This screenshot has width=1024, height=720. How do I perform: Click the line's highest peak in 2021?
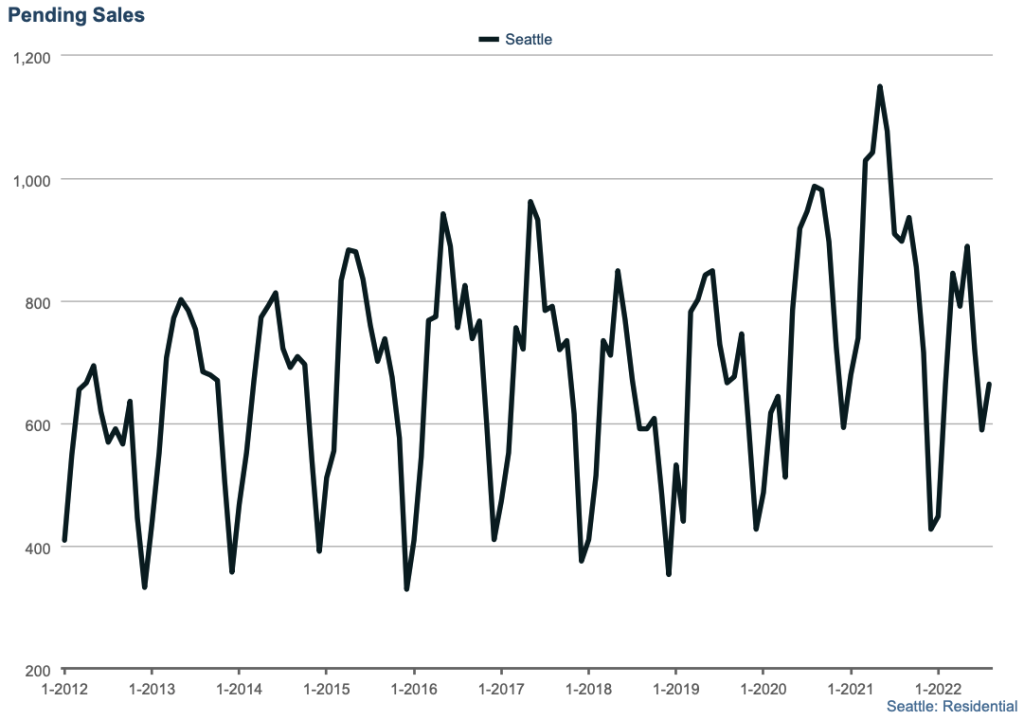(x=880, y=87)
